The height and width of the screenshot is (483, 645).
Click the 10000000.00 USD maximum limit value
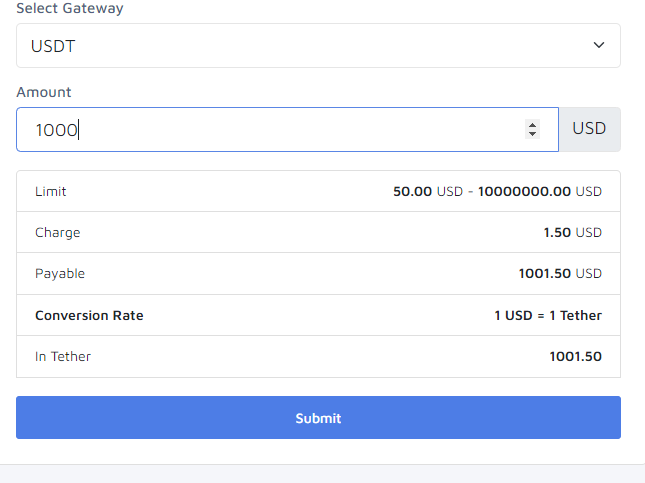(540, 191)
